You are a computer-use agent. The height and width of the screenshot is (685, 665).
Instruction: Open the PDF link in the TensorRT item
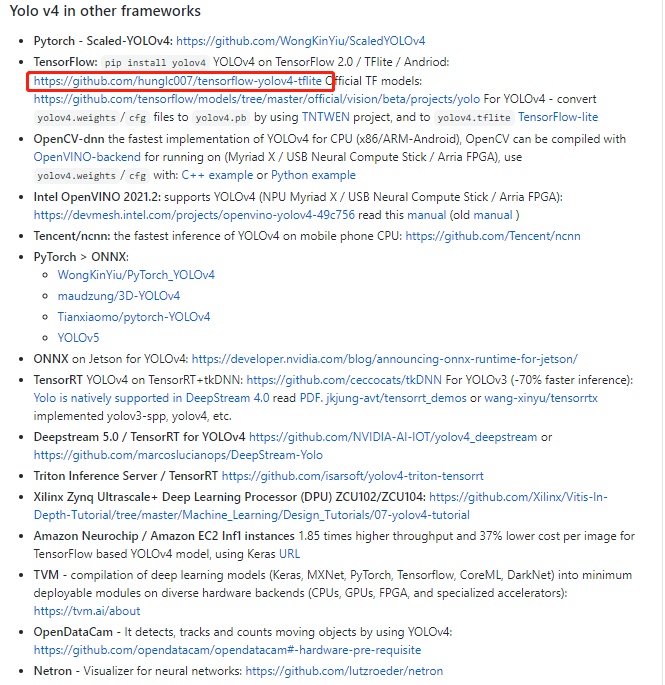coord(310,398)
